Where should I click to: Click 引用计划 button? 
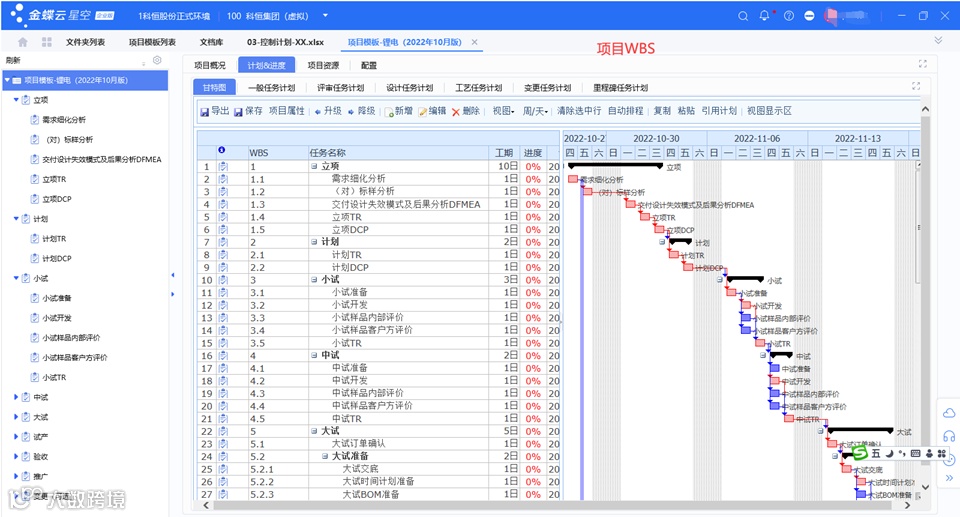pyautogui.click(x=719, y=111)
